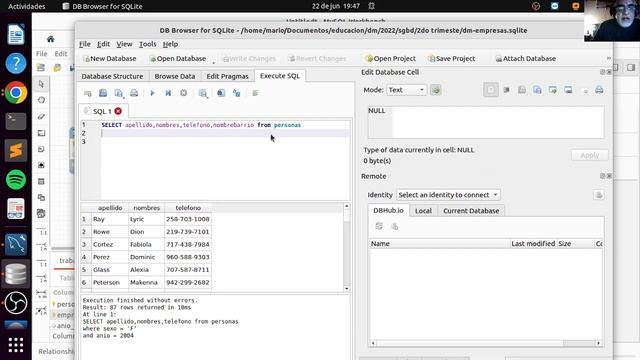Click the Save SQL file icon
The width and height of the screenshot is (640, 360).
click(x=119, y=93)
